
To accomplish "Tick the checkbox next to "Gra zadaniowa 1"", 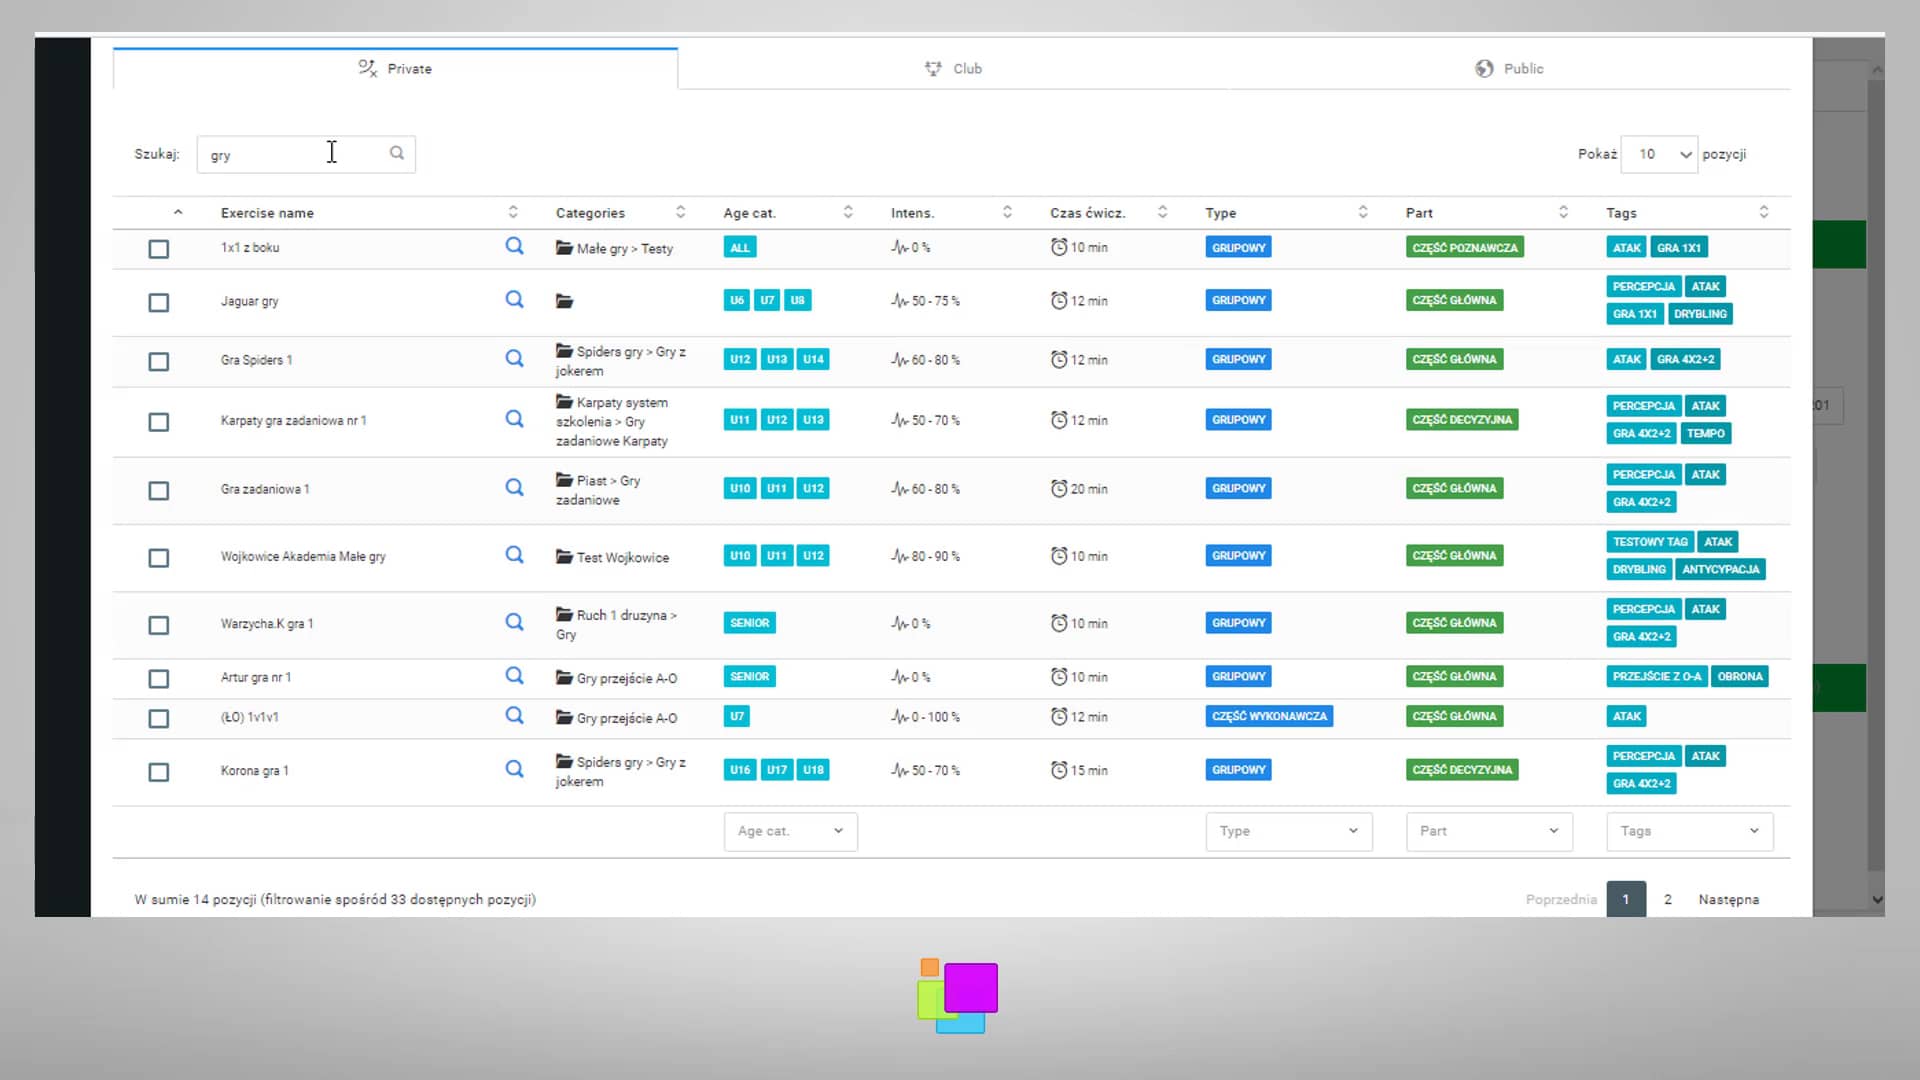I will (x=158, y=490).
